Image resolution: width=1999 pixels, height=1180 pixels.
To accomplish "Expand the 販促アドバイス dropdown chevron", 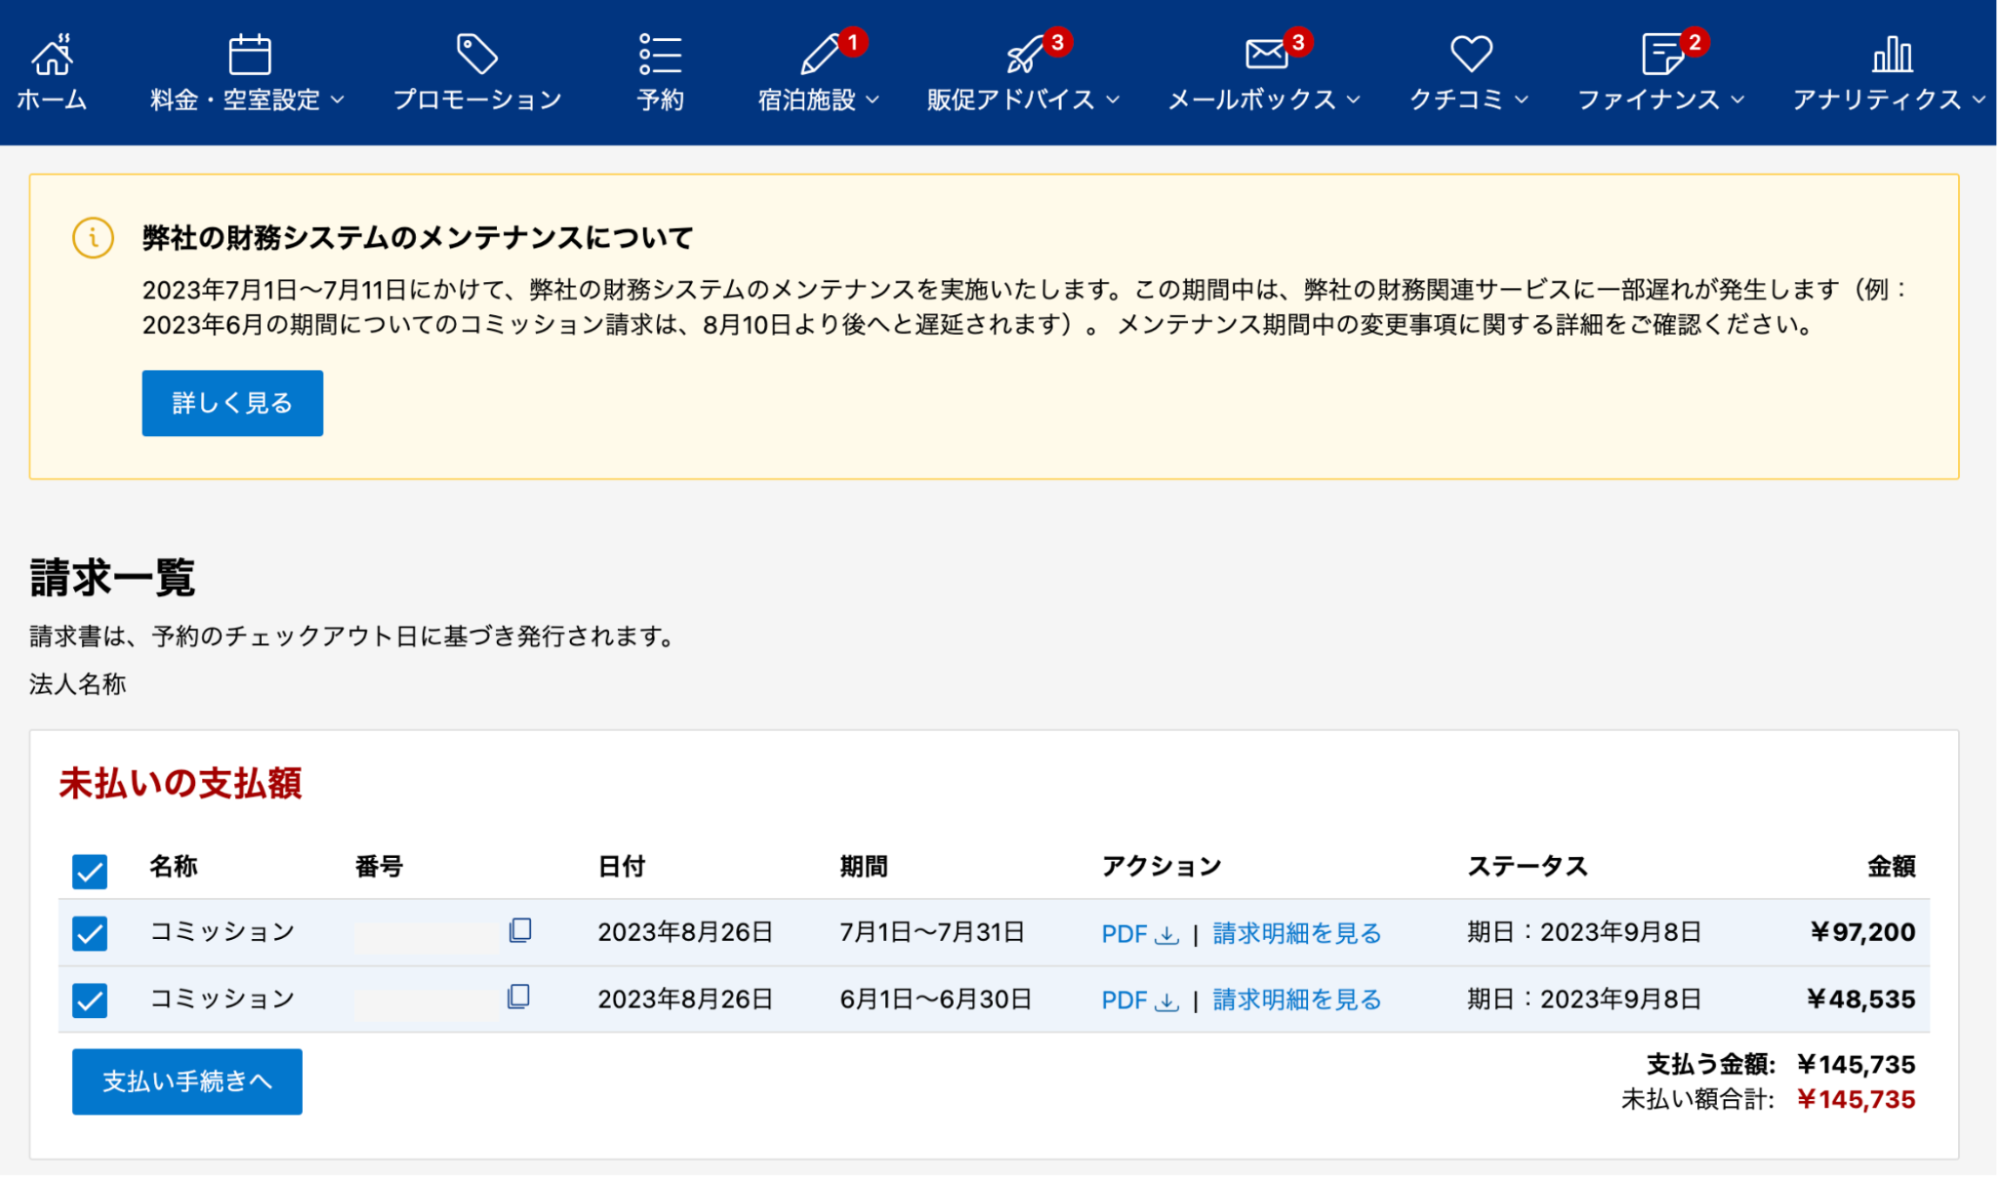I will point(1113,100).
